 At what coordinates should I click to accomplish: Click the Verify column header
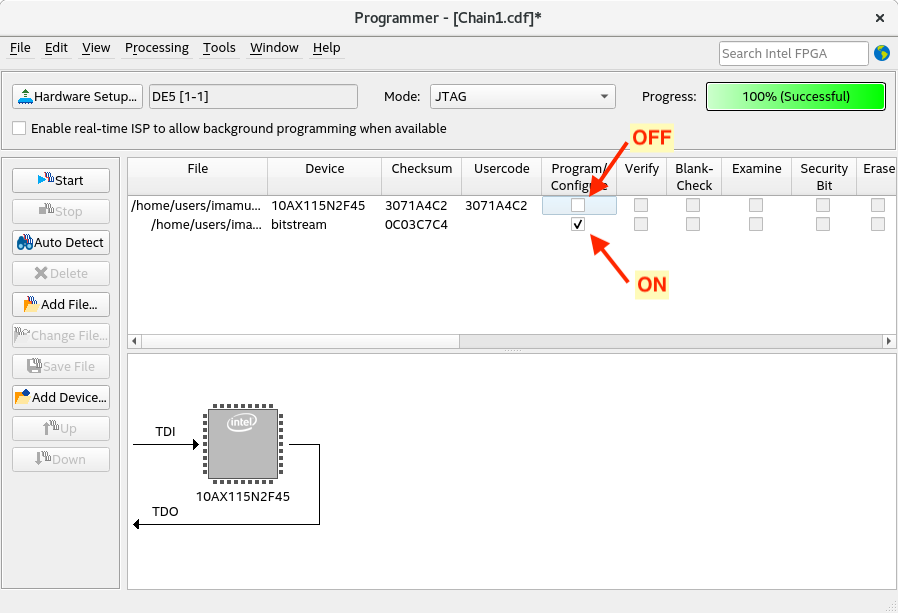641,176
